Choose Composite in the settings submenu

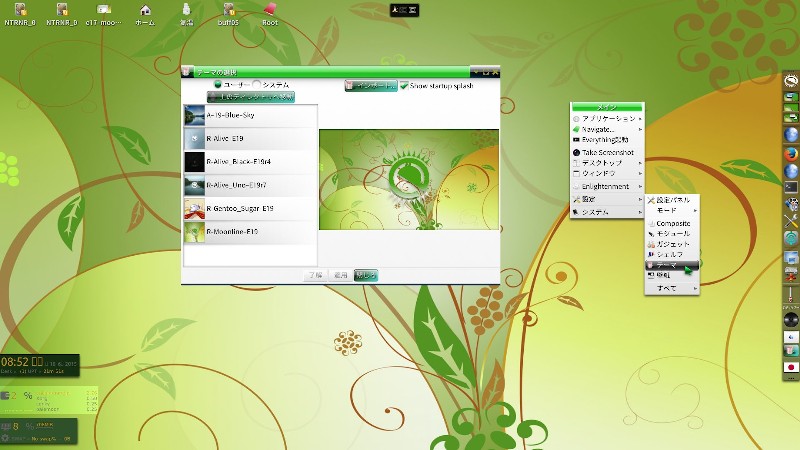(672, 223)
